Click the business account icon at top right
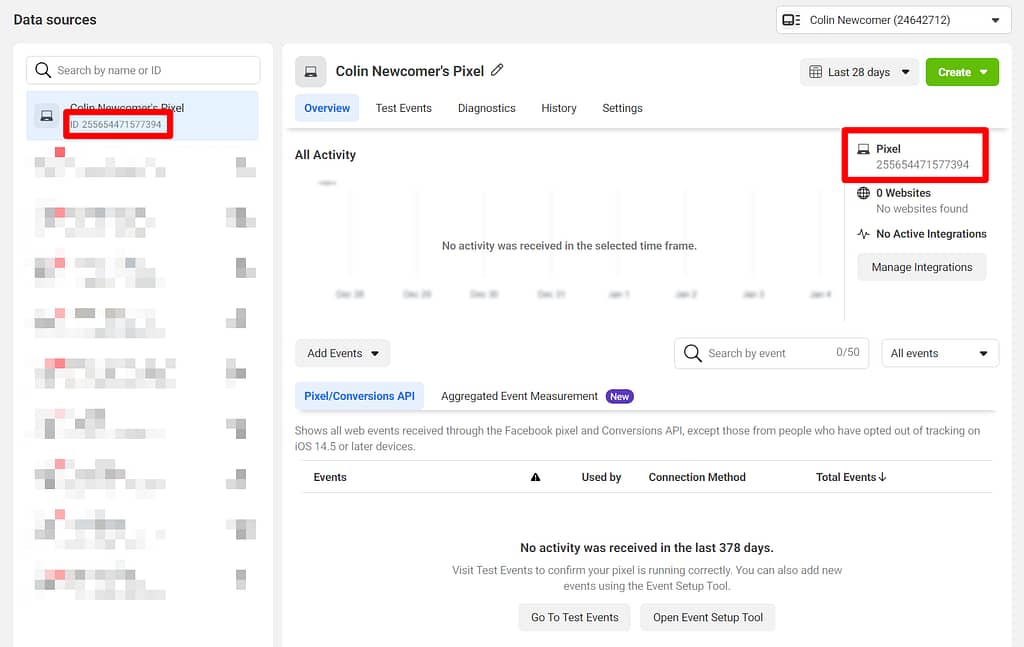The height and width of the screenshot is (647, 1024). (x=792, y=20)
